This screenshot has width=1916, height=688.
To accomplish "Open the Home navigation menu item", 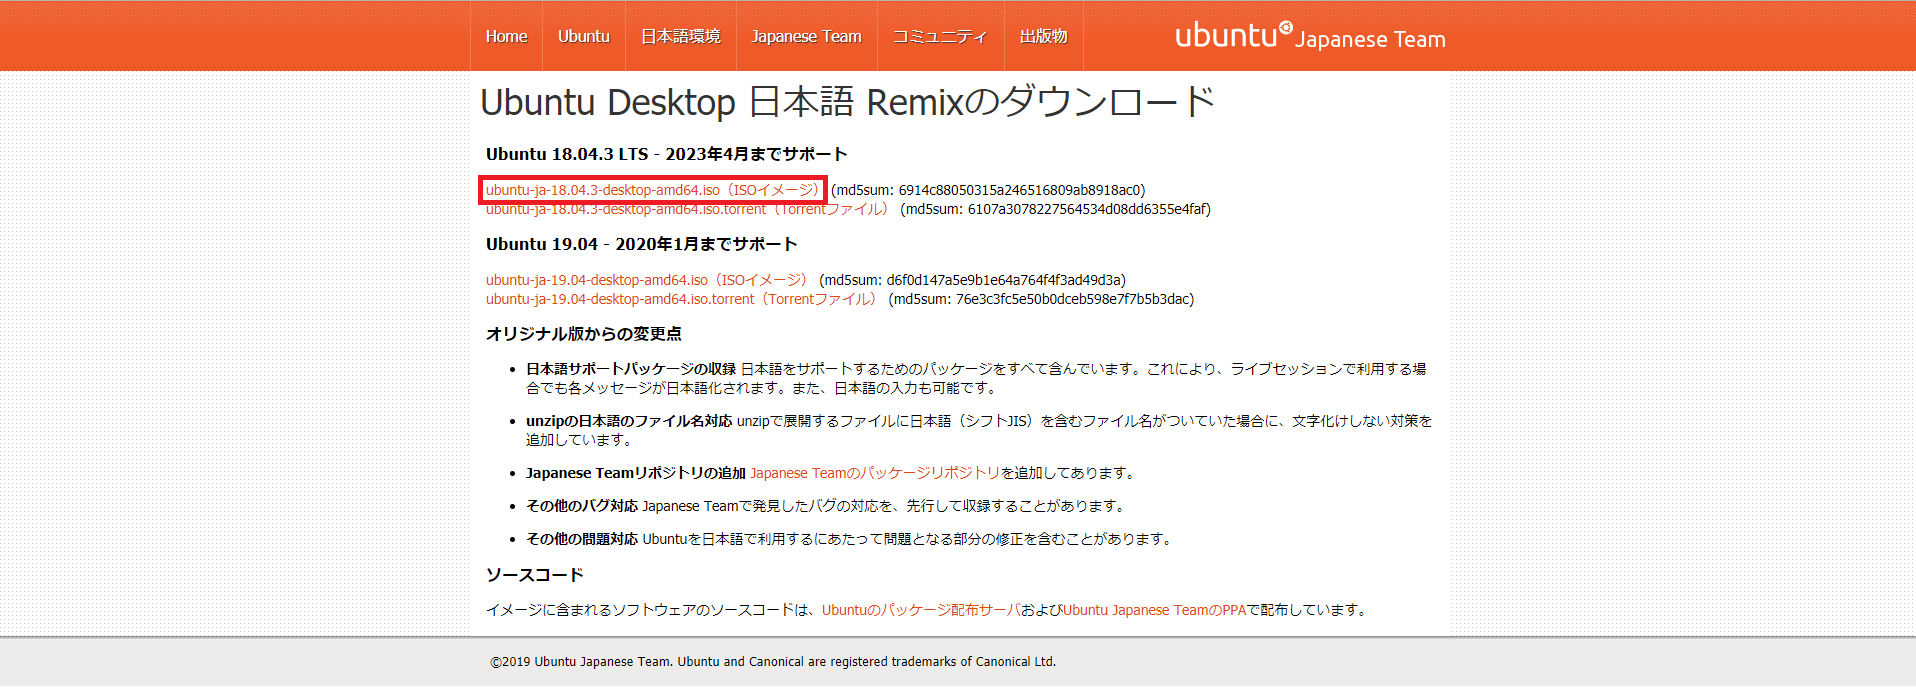I will coord(506,36).
